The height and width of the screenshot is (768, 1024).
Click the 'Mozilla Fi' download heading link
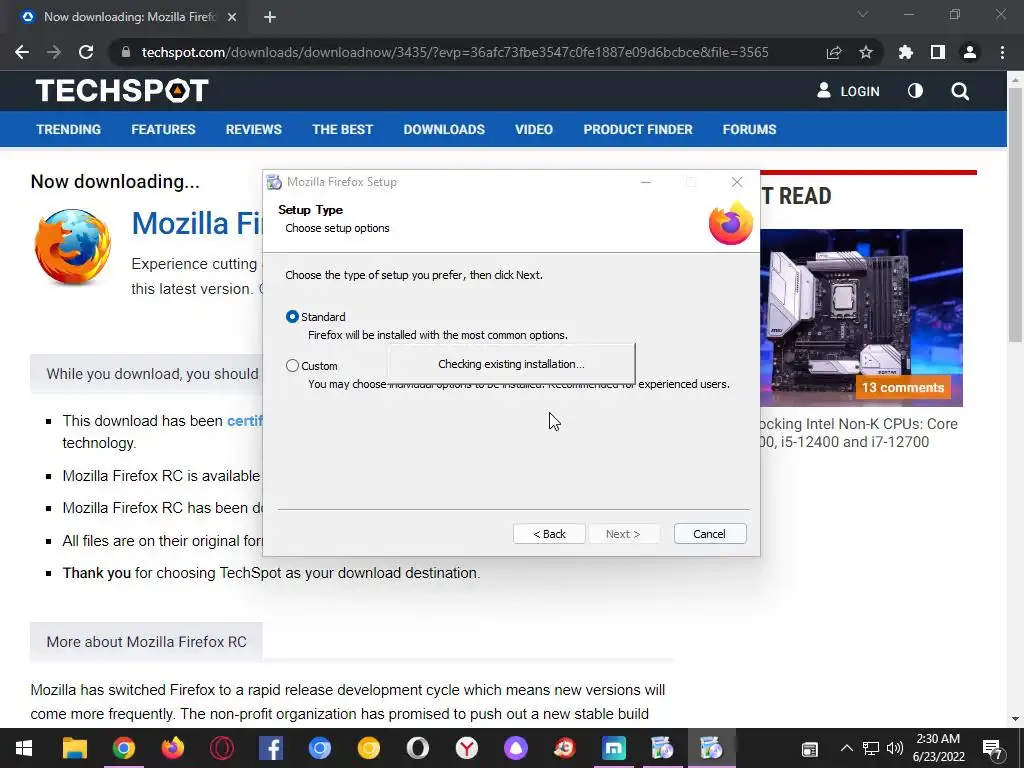point(197,223)
